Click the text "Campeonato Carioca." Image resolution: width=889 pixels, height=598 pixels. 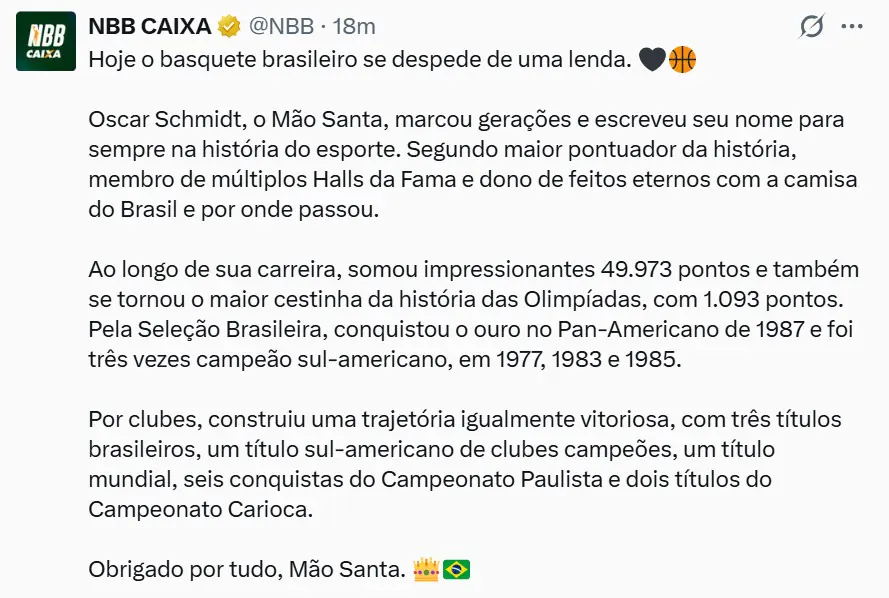click(200, 509)
